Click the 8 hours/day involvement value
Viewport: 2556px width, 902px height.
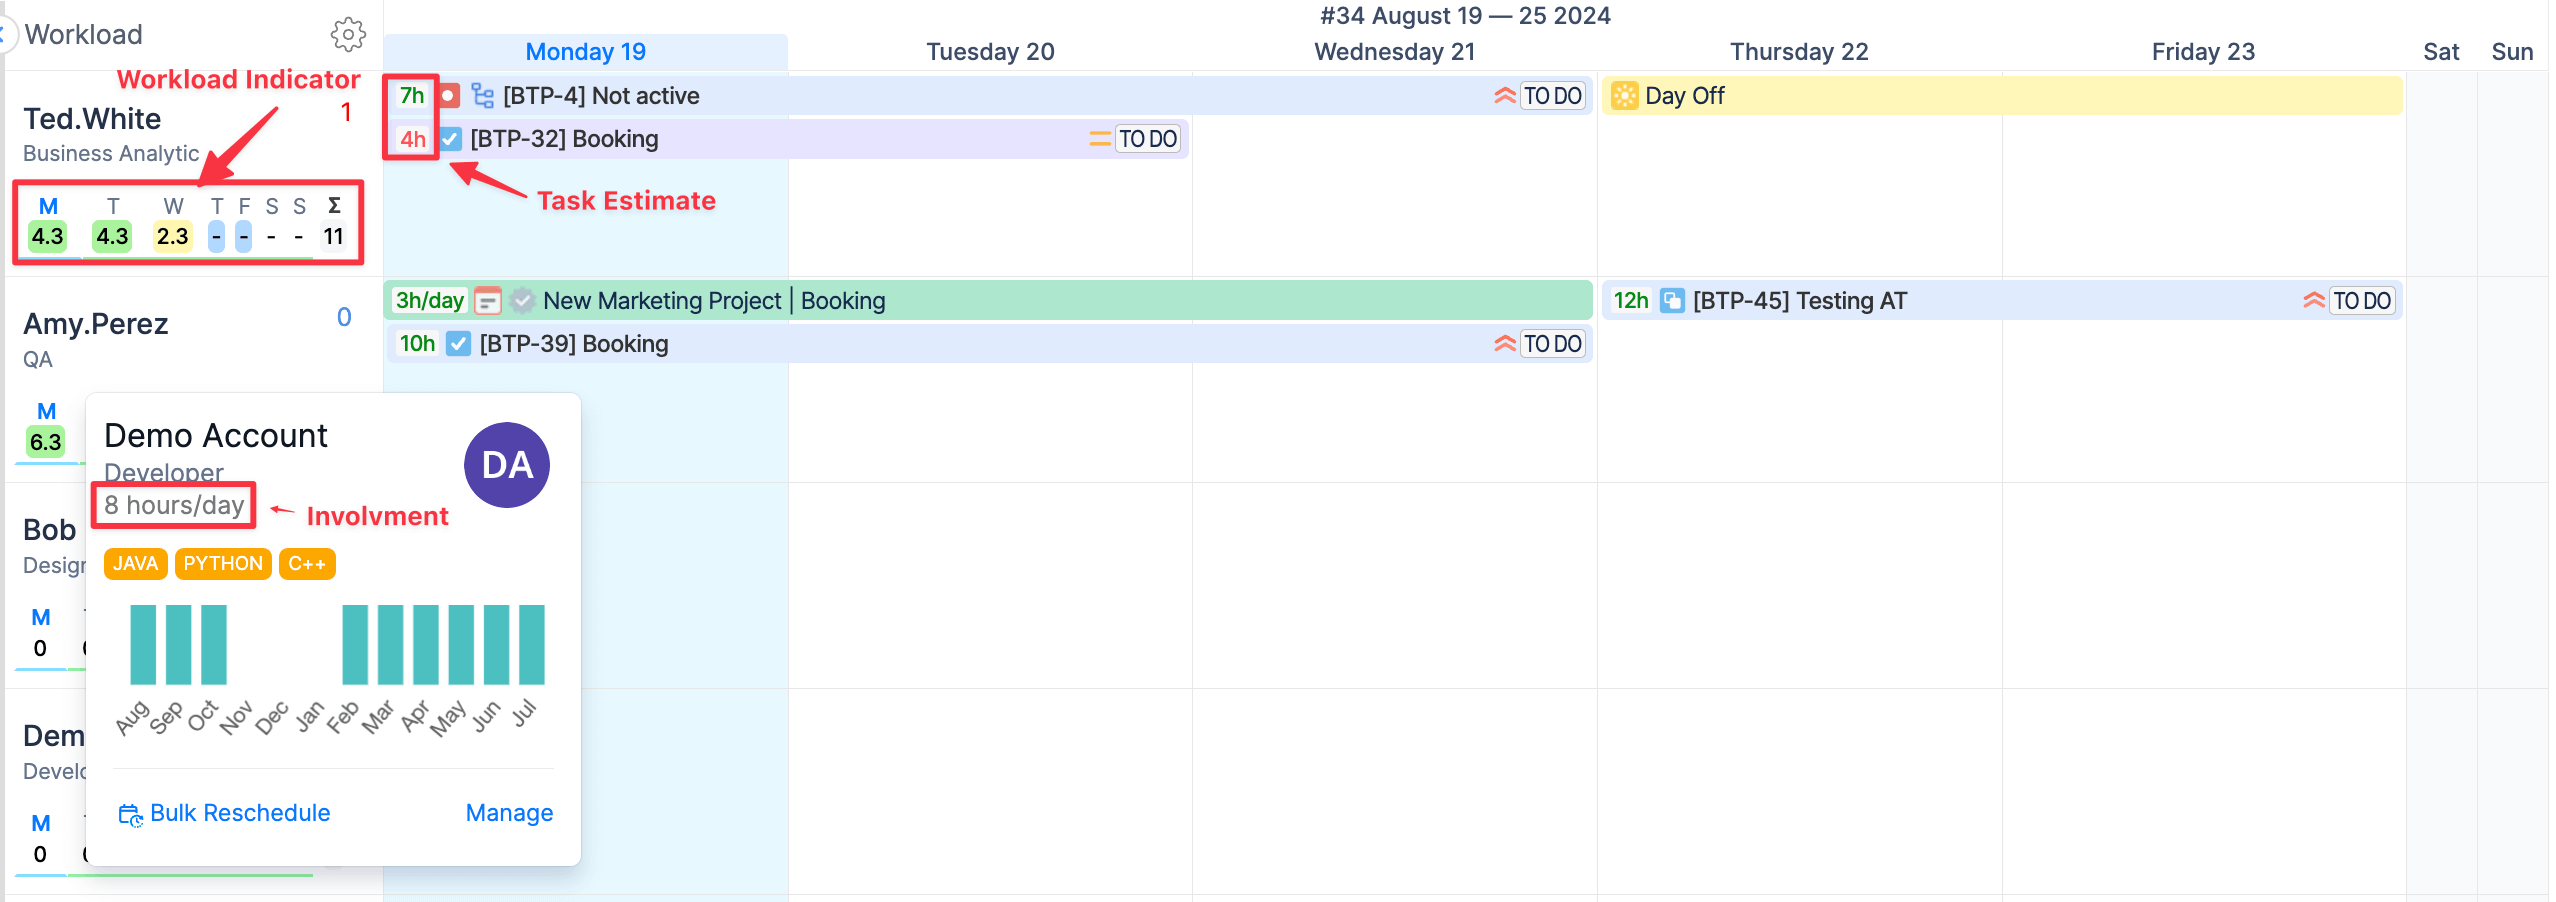coord(174,506)
